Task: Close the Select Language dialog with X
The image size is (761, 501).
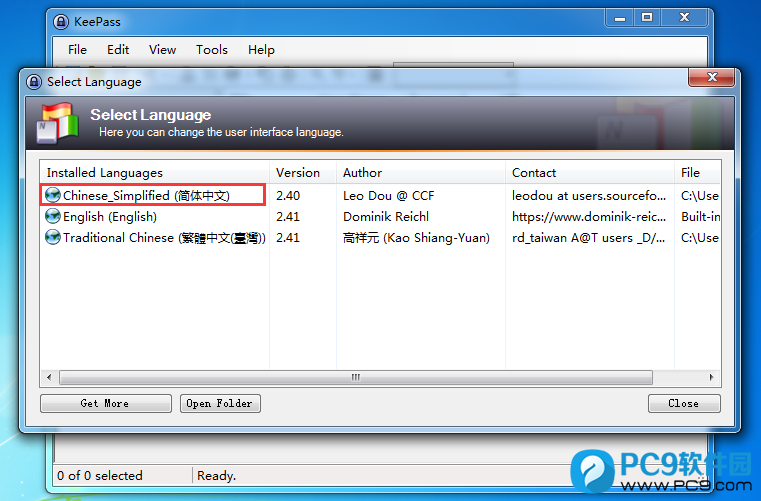Action: (x=712, y=77)
